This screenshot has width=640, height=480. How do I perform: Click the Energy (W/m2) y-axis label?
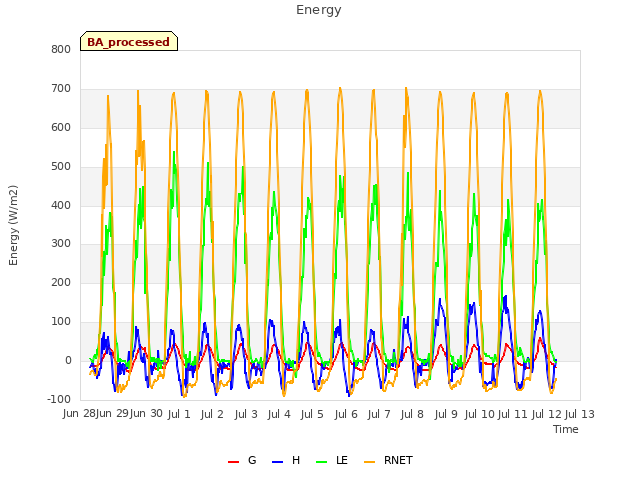(x=13, y=225)
